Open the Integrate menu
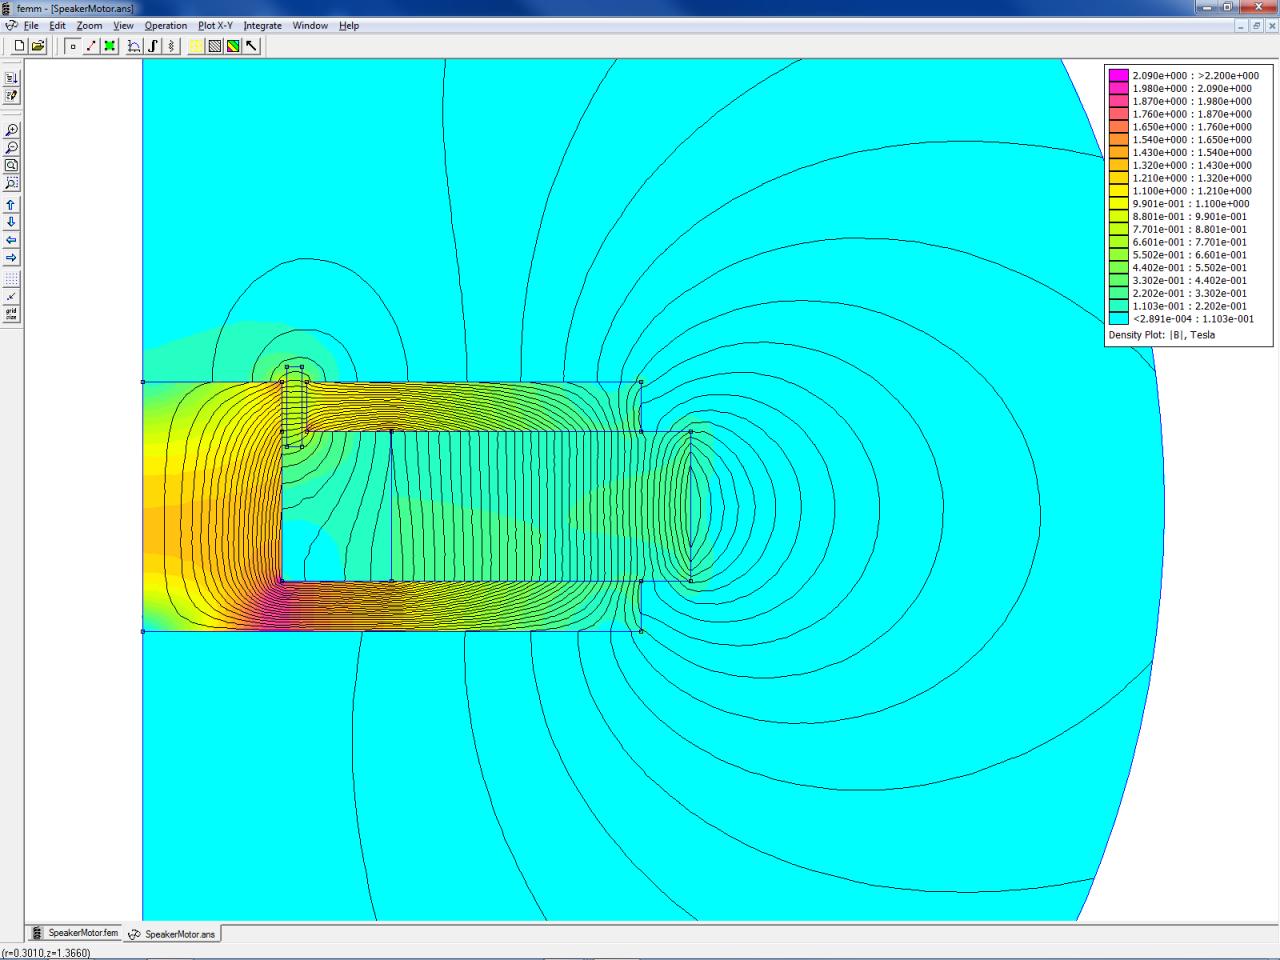 (262, 26)
